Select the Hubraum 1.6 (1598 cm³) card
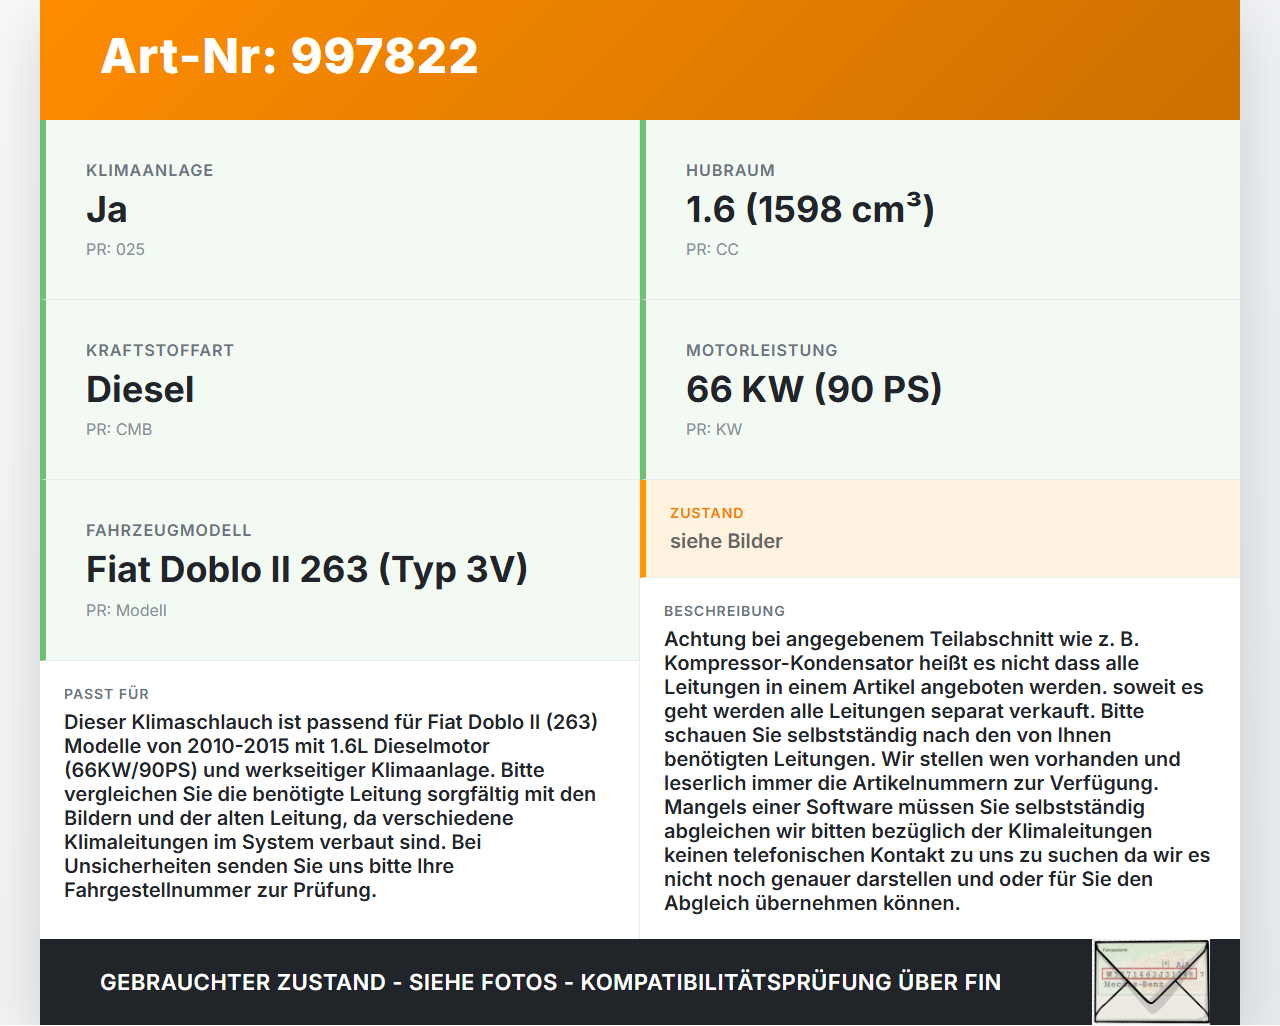Image resolution: width=1280 pixels, height=1026 pixels. (940, 210)
